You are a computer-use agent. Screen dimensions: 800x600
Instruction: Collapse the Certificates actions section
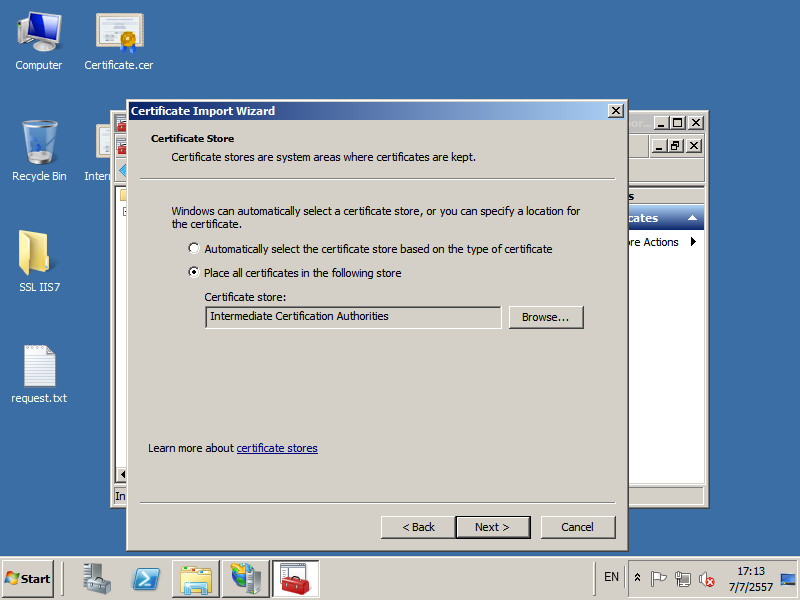point(694,218)
